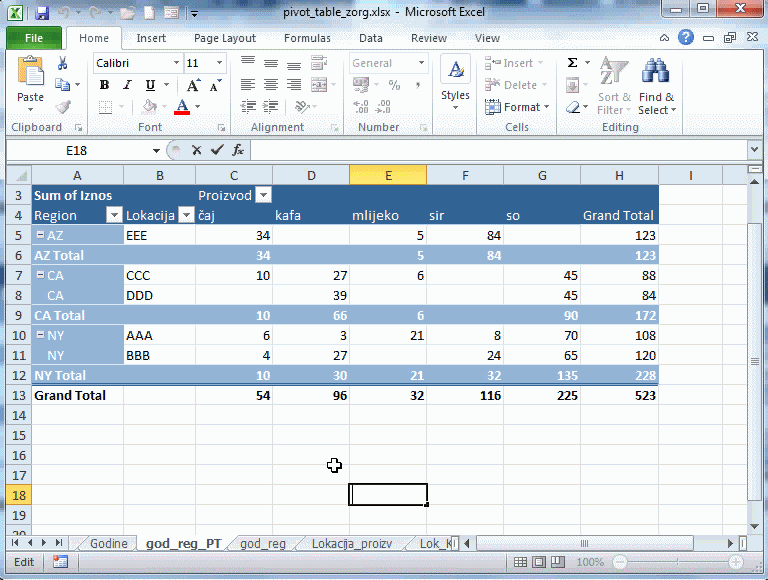Click the Insert Function fx icon

tap(238, 150)
